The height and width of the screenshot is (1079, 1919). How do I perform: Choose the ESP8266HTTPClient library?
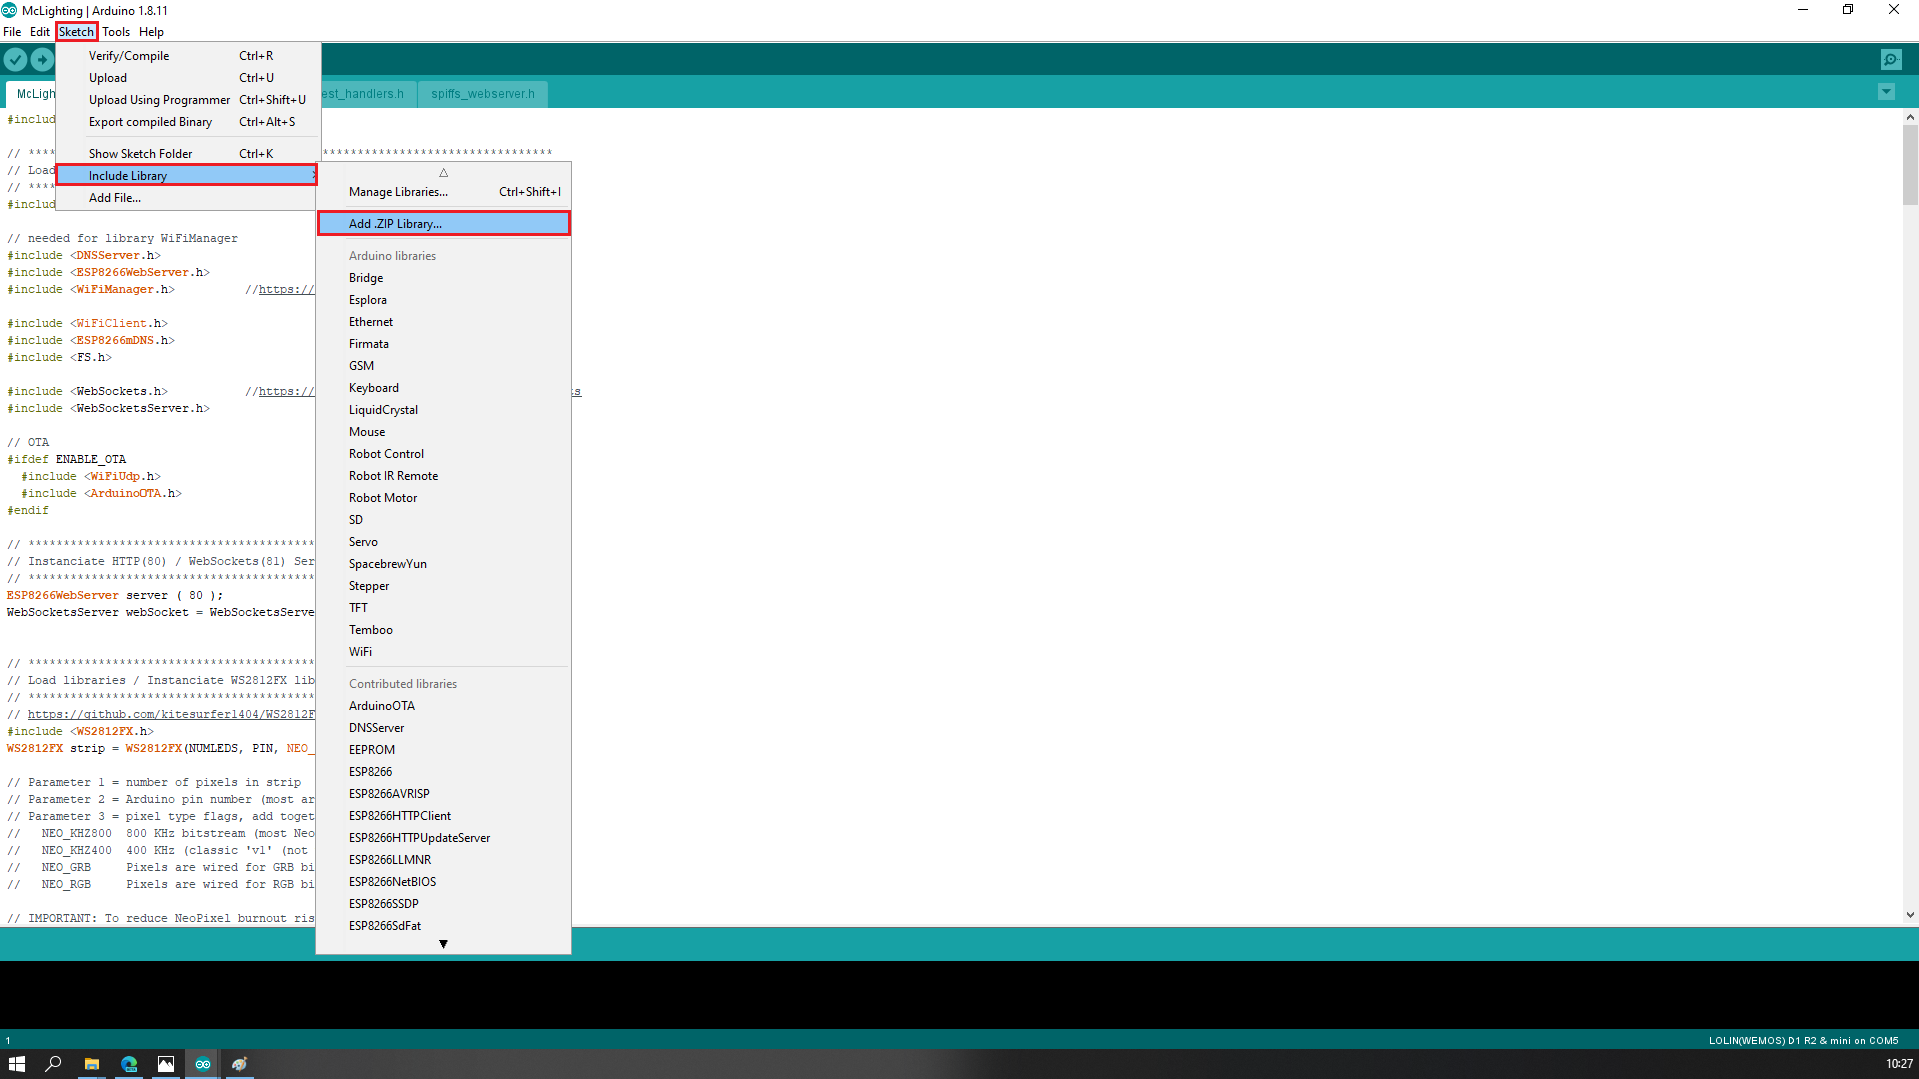click(400, 816)
